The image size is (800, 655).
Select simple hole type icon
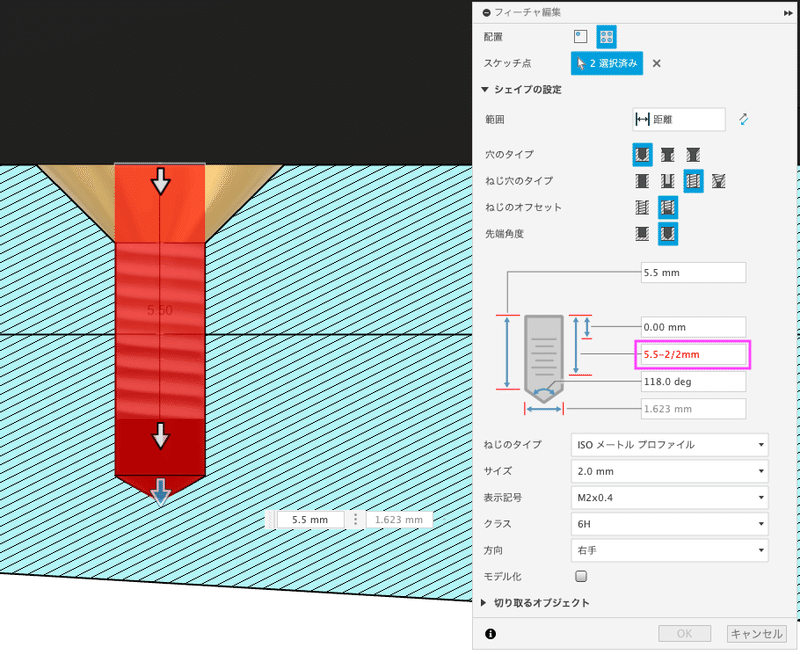tap(642, 155)
